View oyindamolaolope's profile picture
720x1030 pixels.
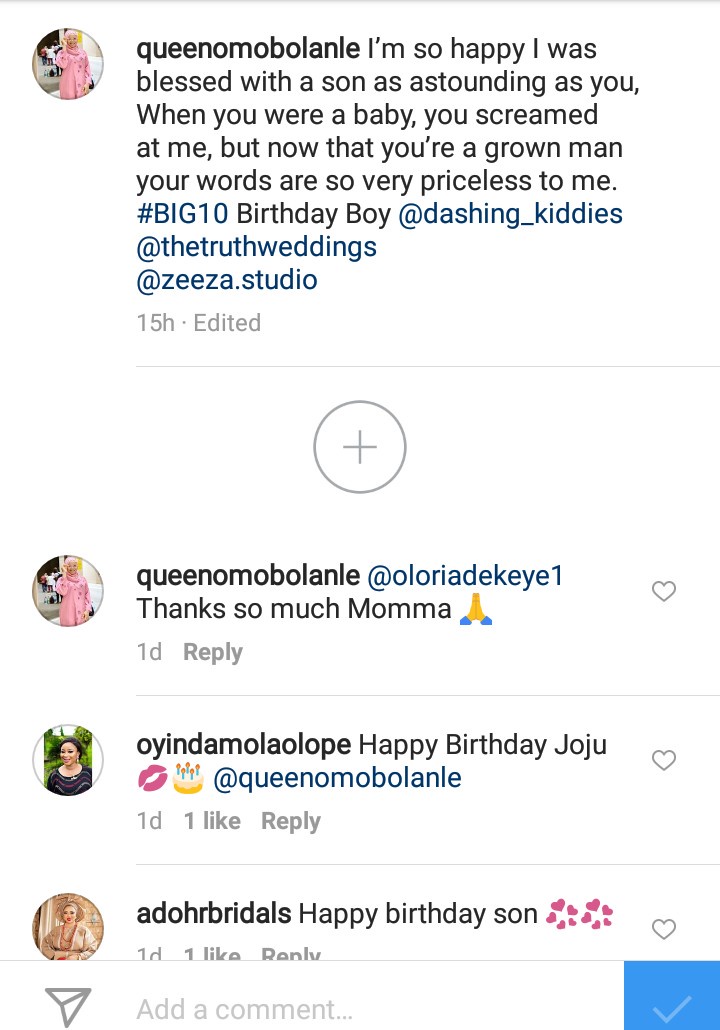tap(68, 760)
